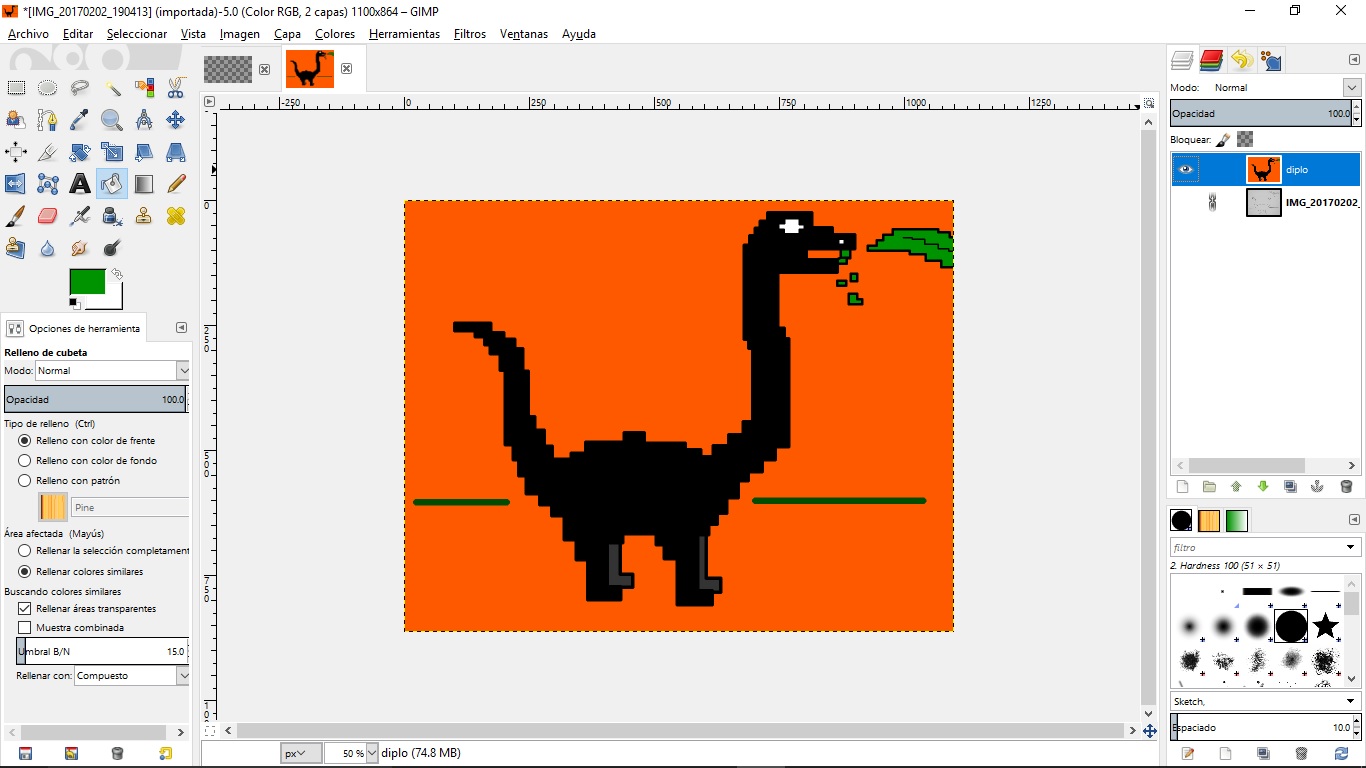Refresh the brushes list
1366x768 pixels.
coord(1341,753)
